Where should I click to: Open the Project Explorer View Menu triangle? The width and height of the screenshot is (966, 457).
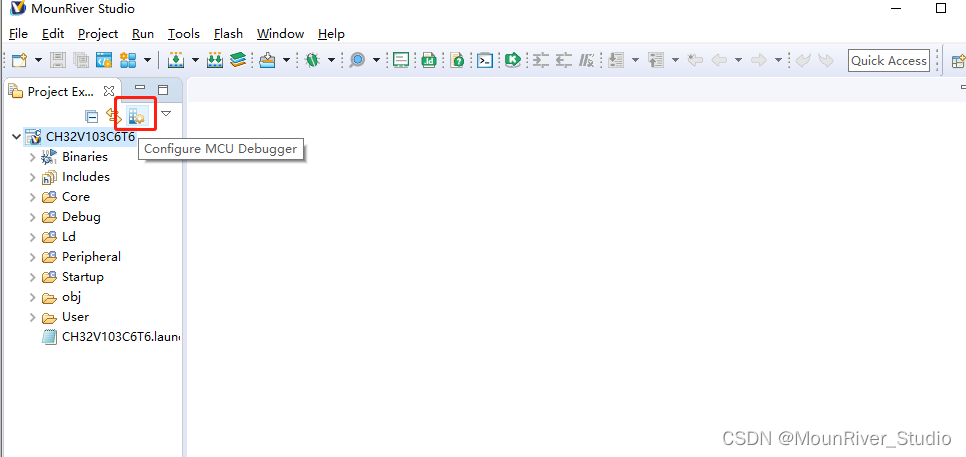tap(166, 114)
